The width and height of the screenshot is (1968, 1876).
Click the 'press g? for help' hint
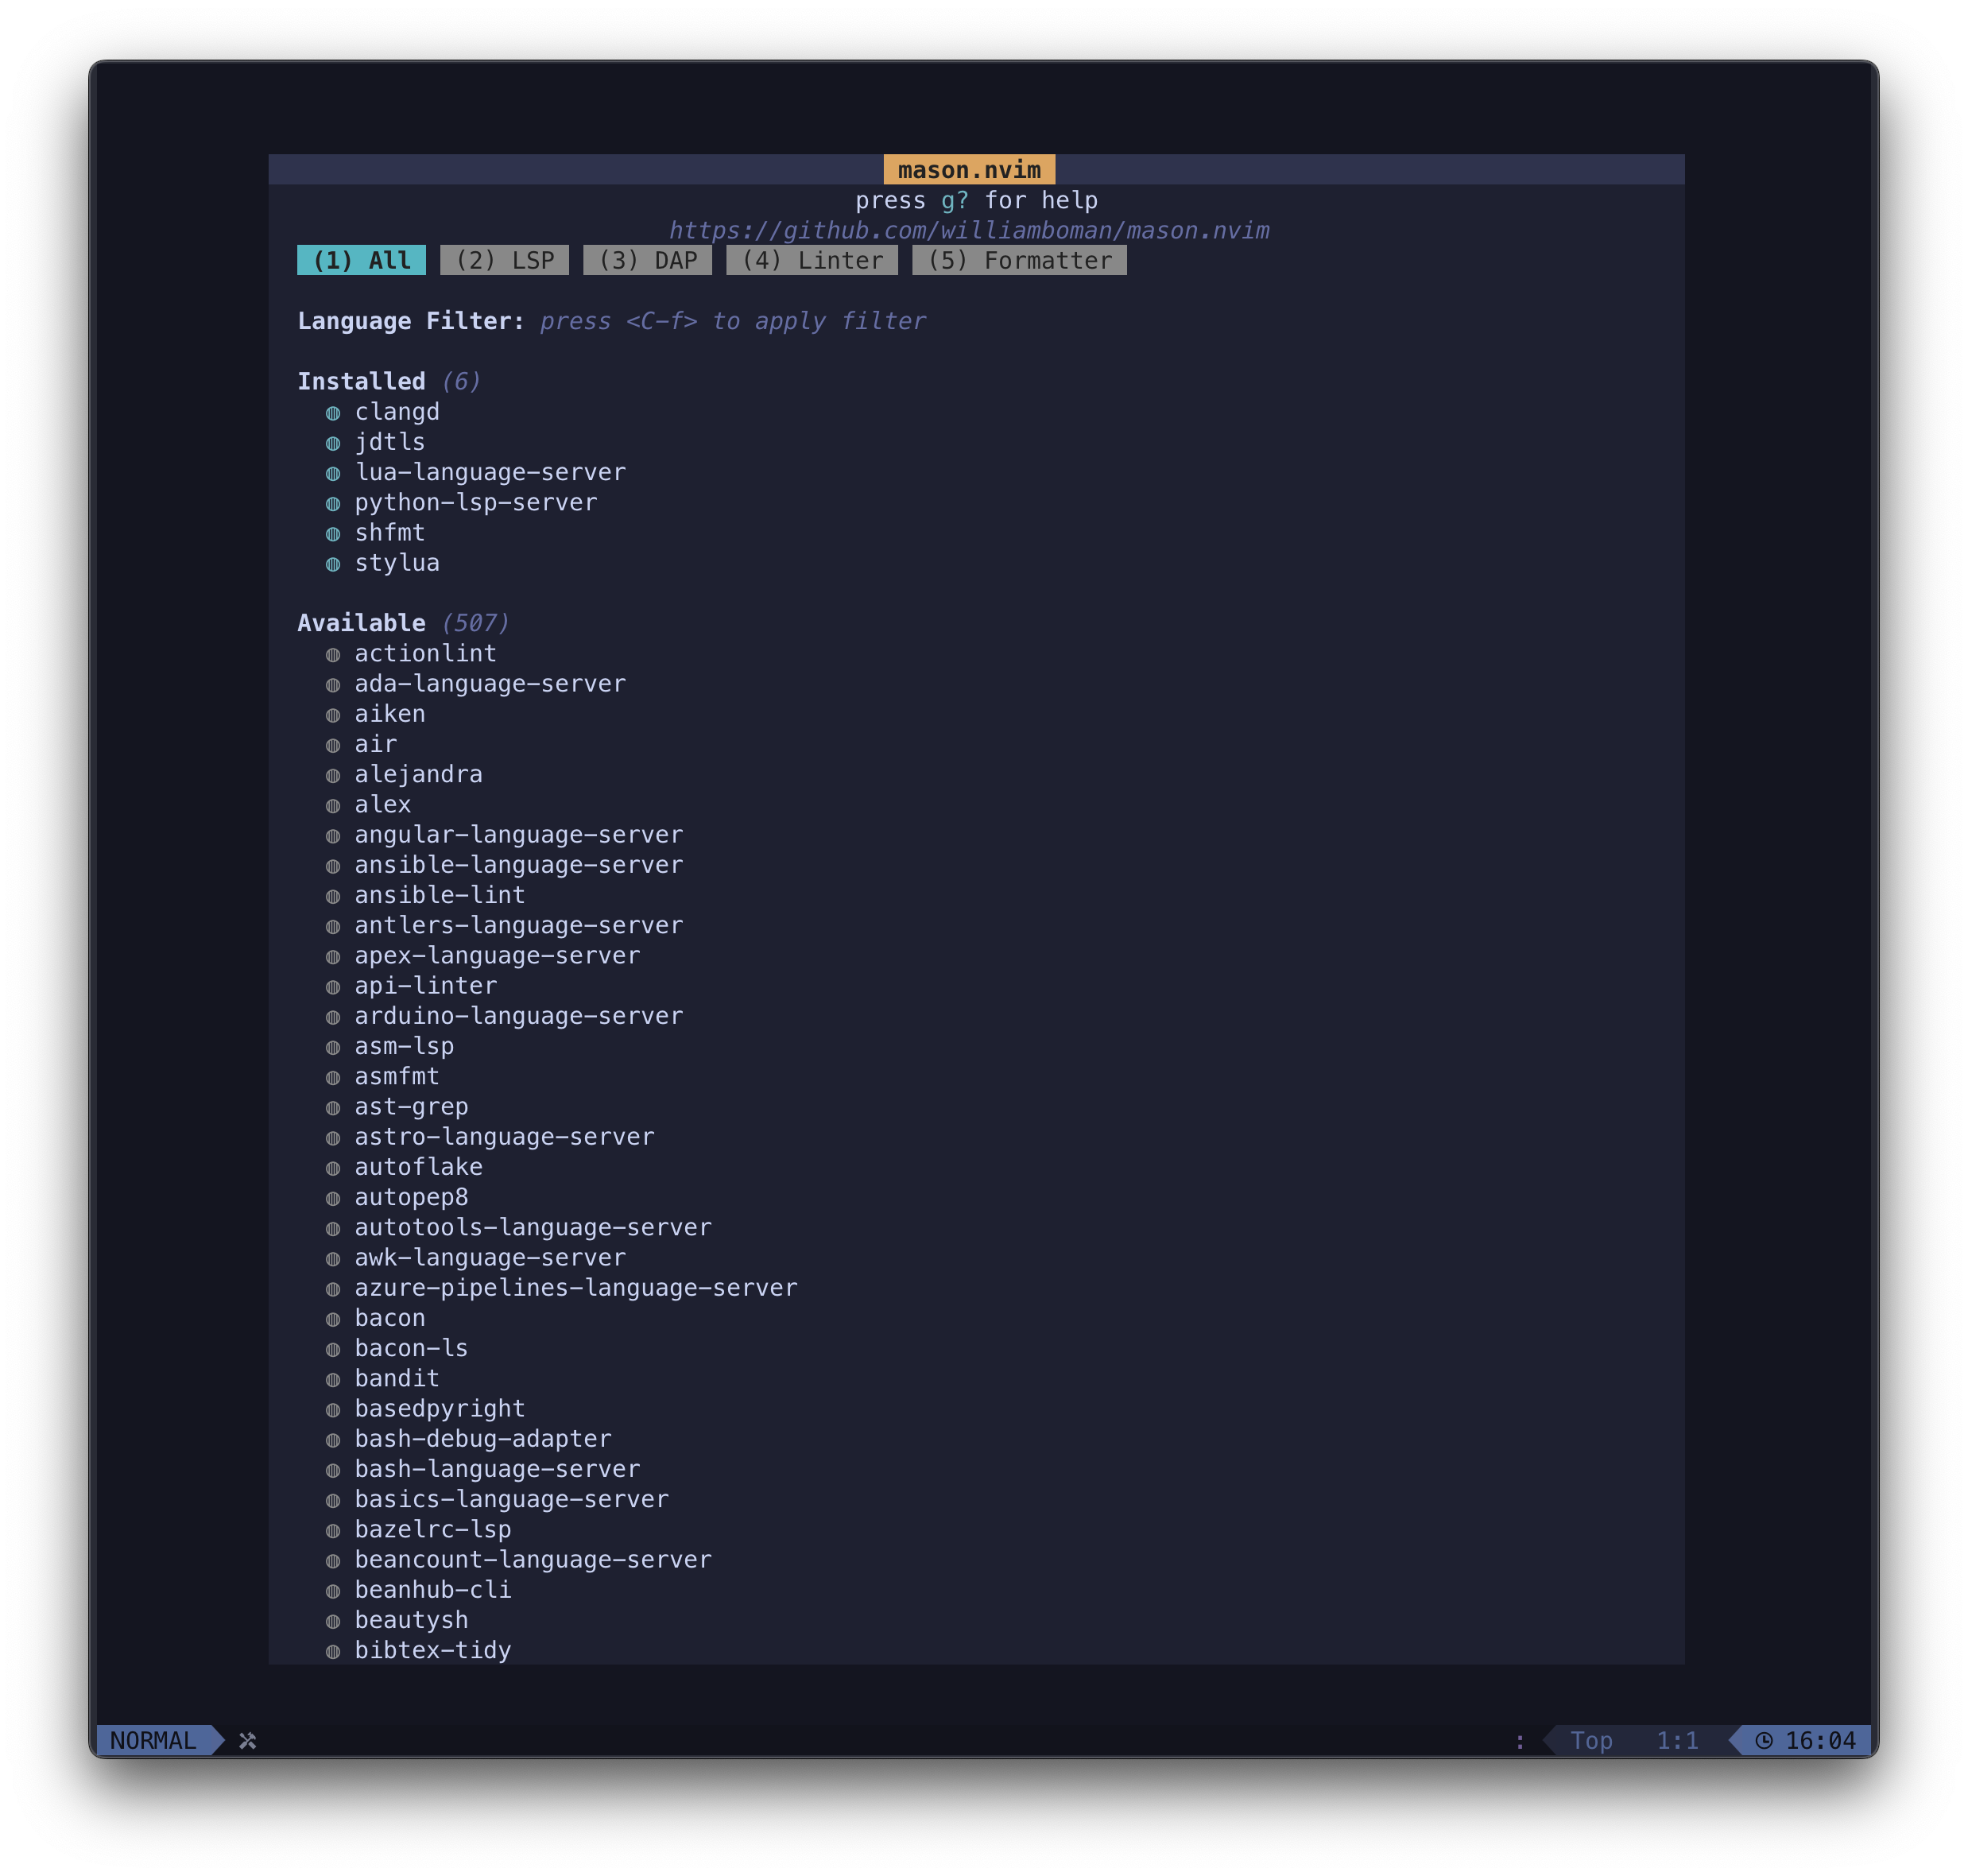tap(976, 200)
